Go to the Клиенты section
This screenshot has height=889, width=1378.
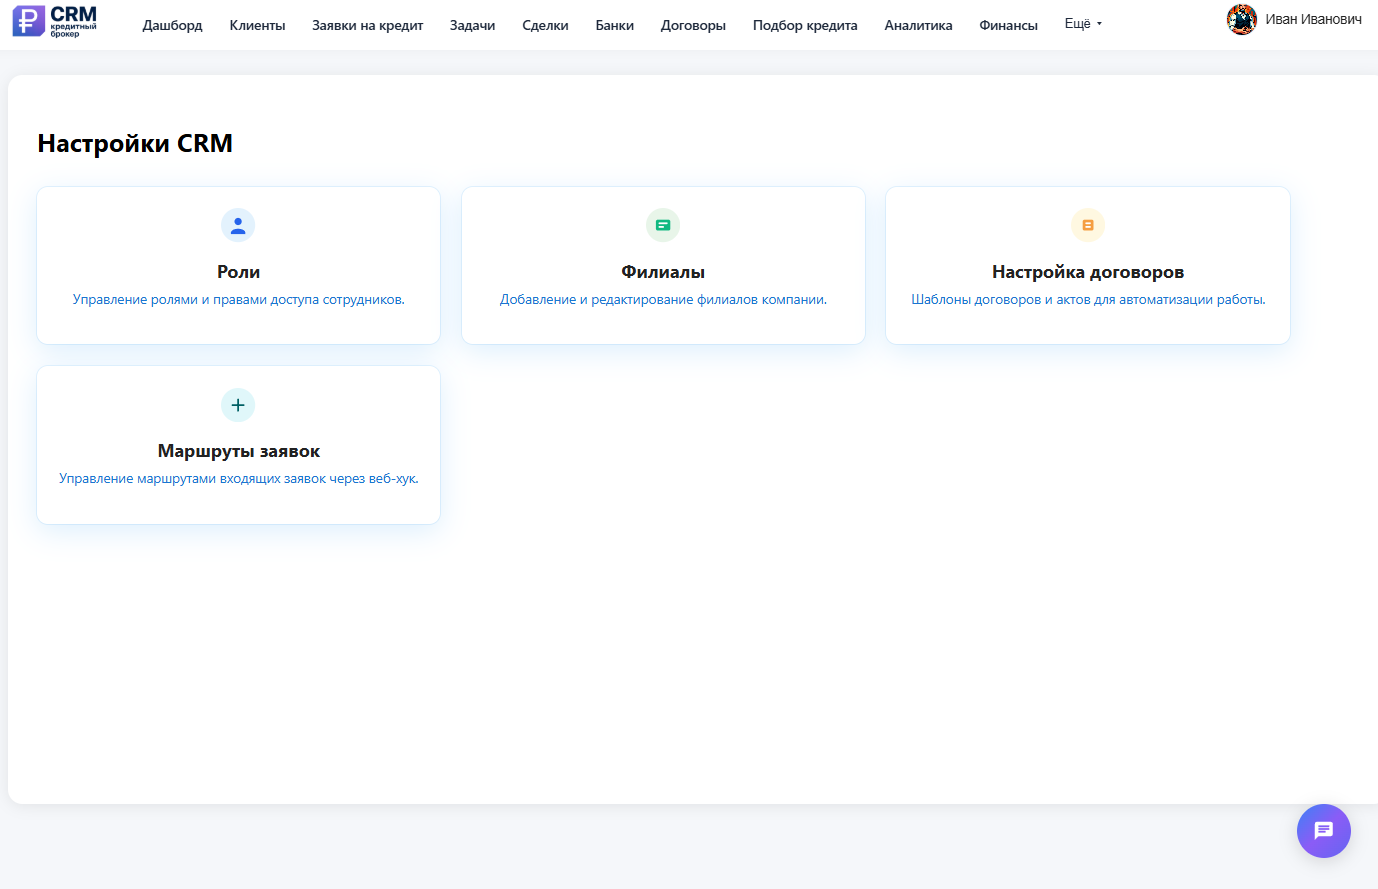257,25
